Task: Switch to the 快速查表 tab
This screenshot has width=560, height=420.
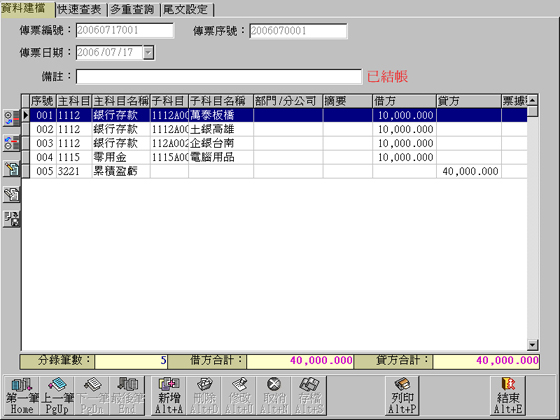Action: point(80,10)
